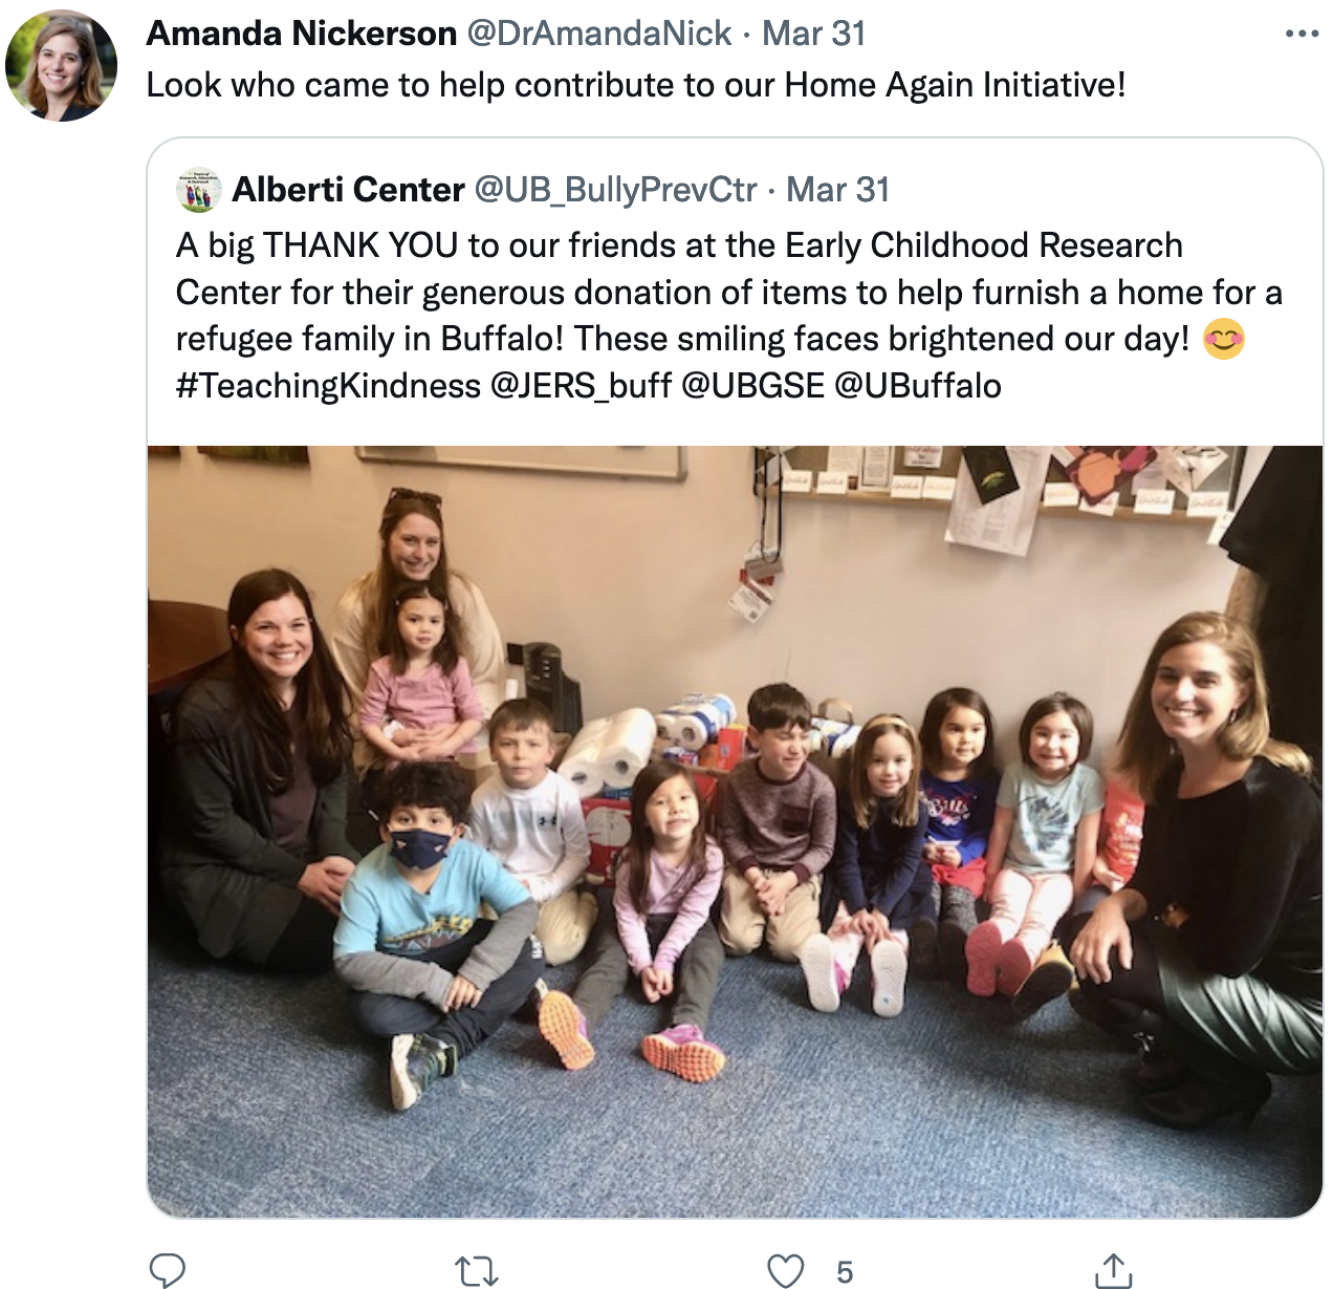The image size is (1333, 1289).
Task: Visit the @DrAmandaNick handle
Action: (x=599, y=33)
